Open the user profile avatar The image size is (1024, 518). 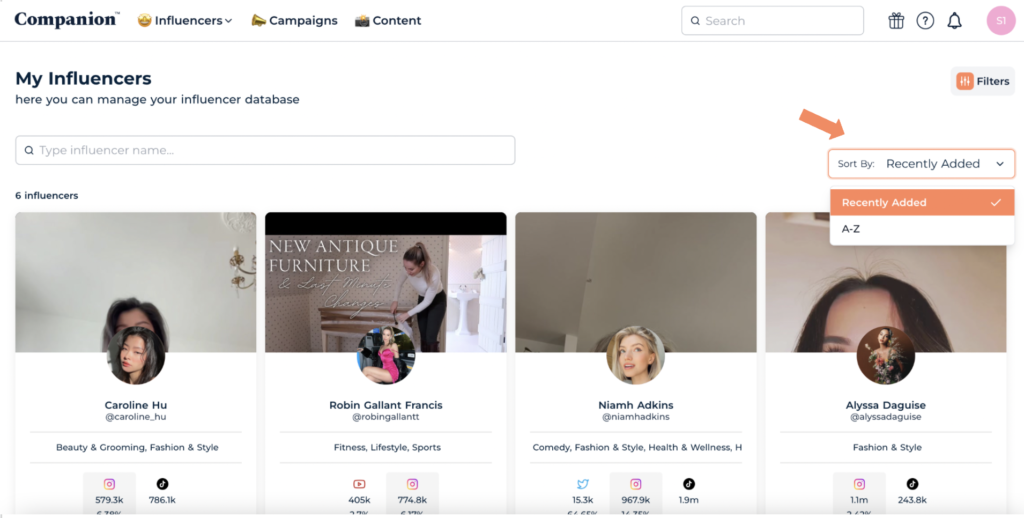tap(1000, 21)
